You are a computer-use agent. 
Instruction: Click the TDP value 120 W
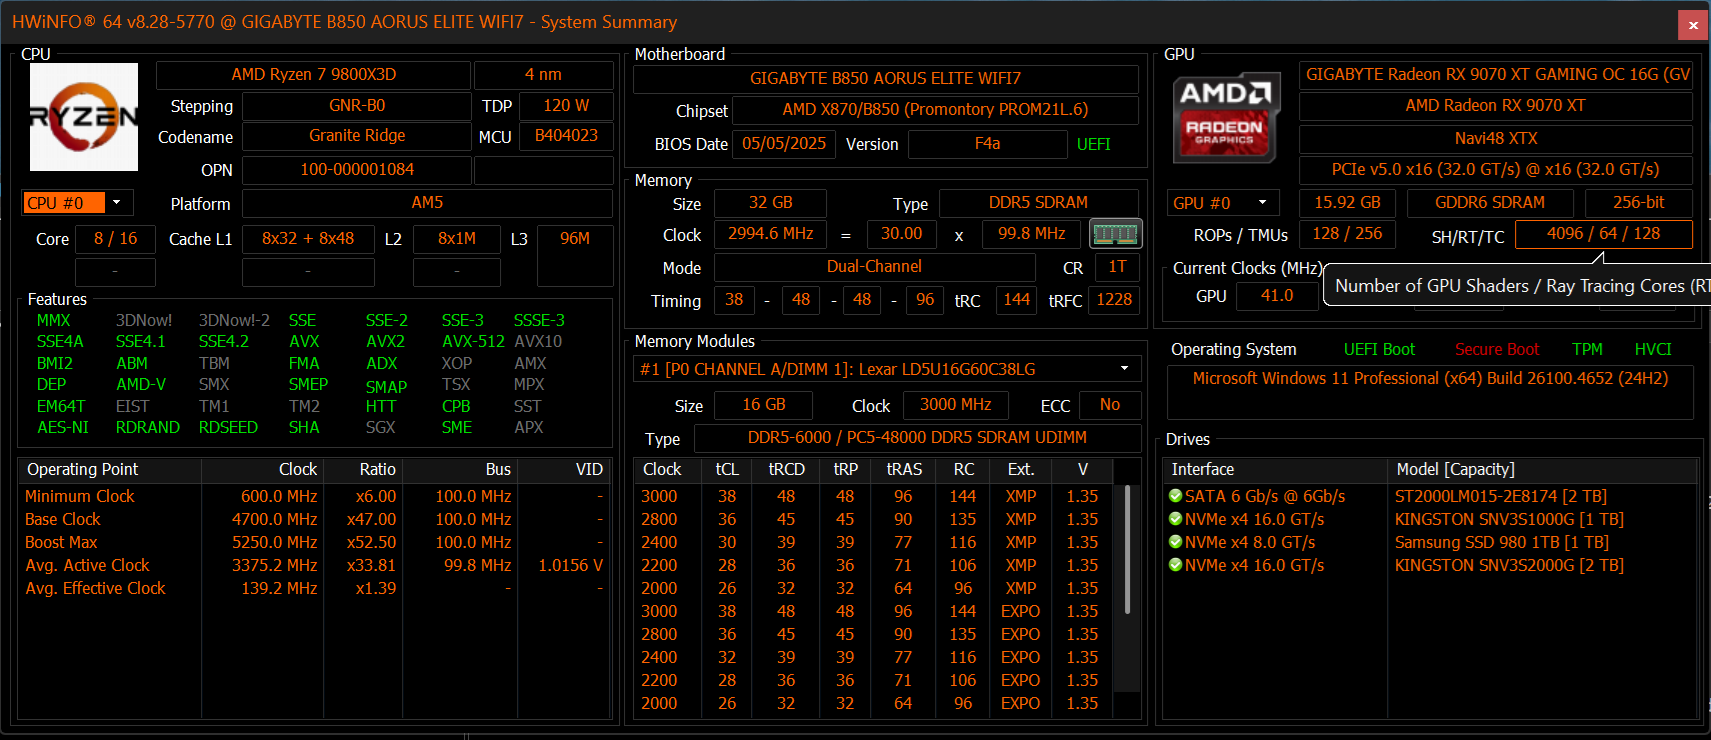[566, 105]
